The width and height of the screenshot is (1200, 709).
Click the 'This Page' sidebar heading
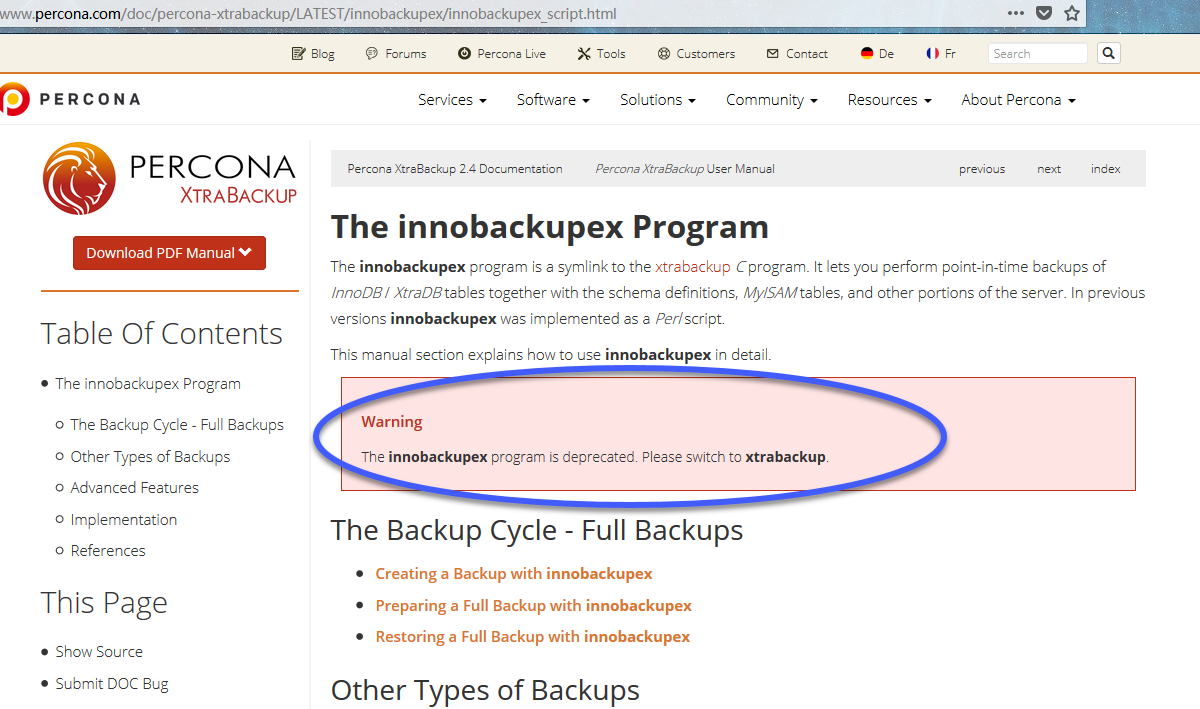(x=104, y=603)
